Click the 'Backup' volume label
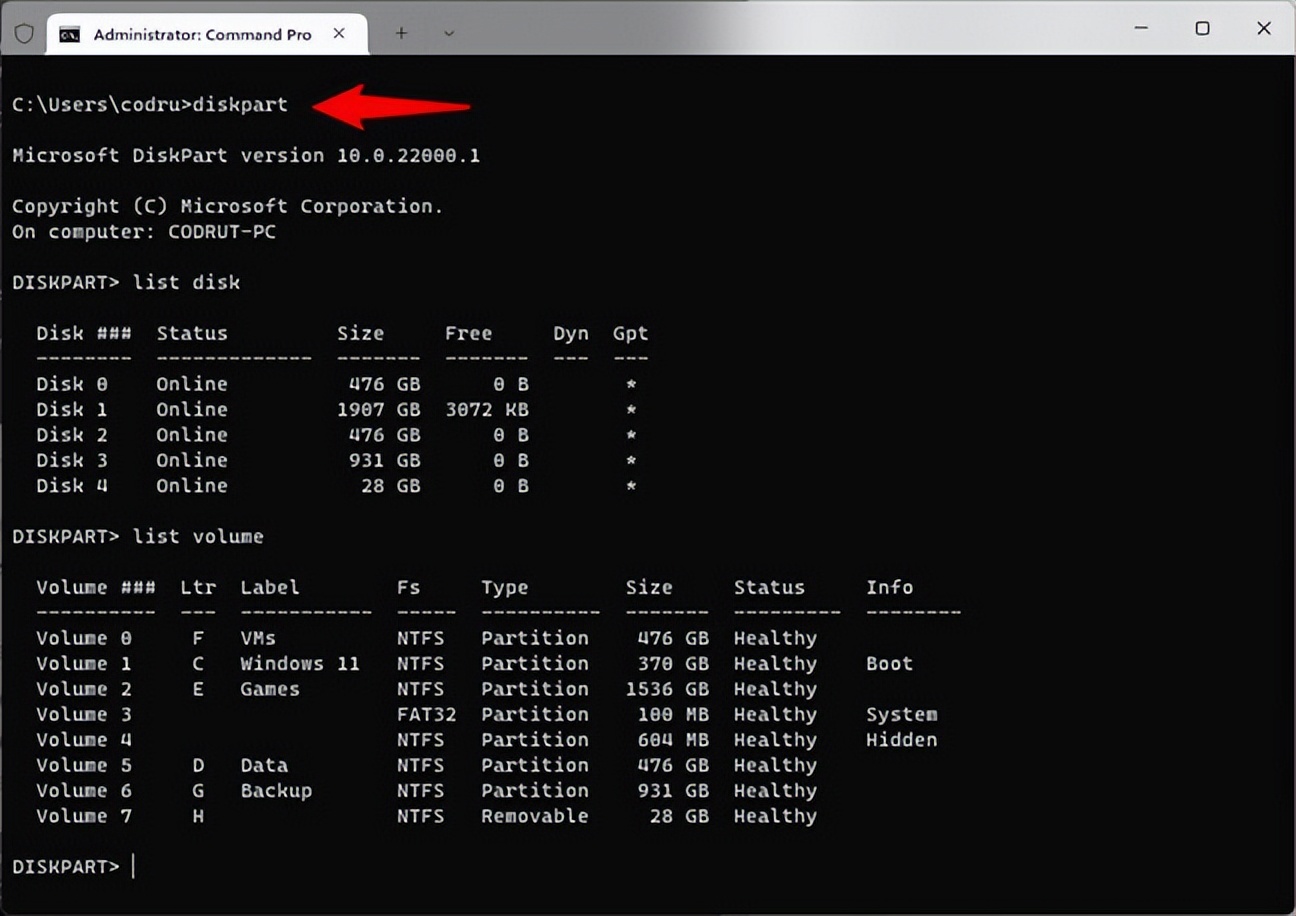The width and height of the screenshot is (1296, 916). 276,791
